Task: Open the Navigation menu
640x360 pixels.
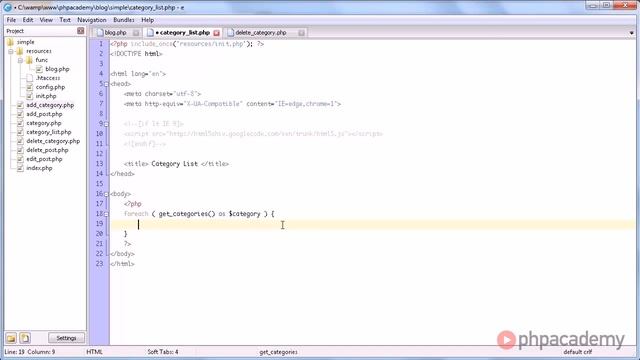Action: pyautogui.click(x=92, y=20)
